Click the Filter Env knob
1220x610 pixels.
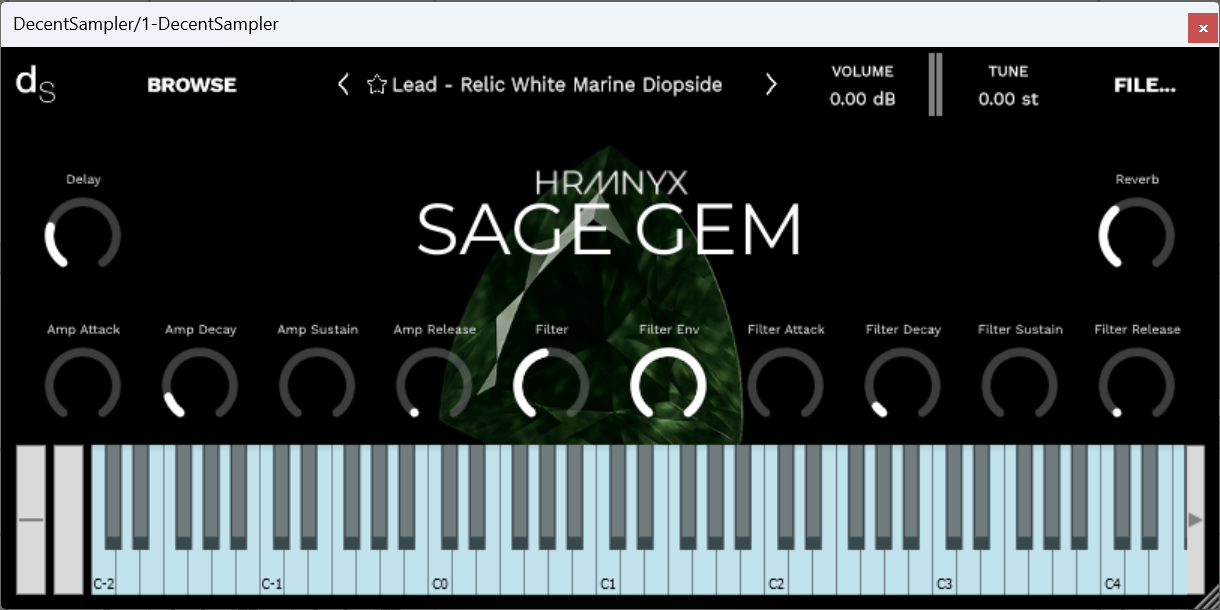[668, 385]
